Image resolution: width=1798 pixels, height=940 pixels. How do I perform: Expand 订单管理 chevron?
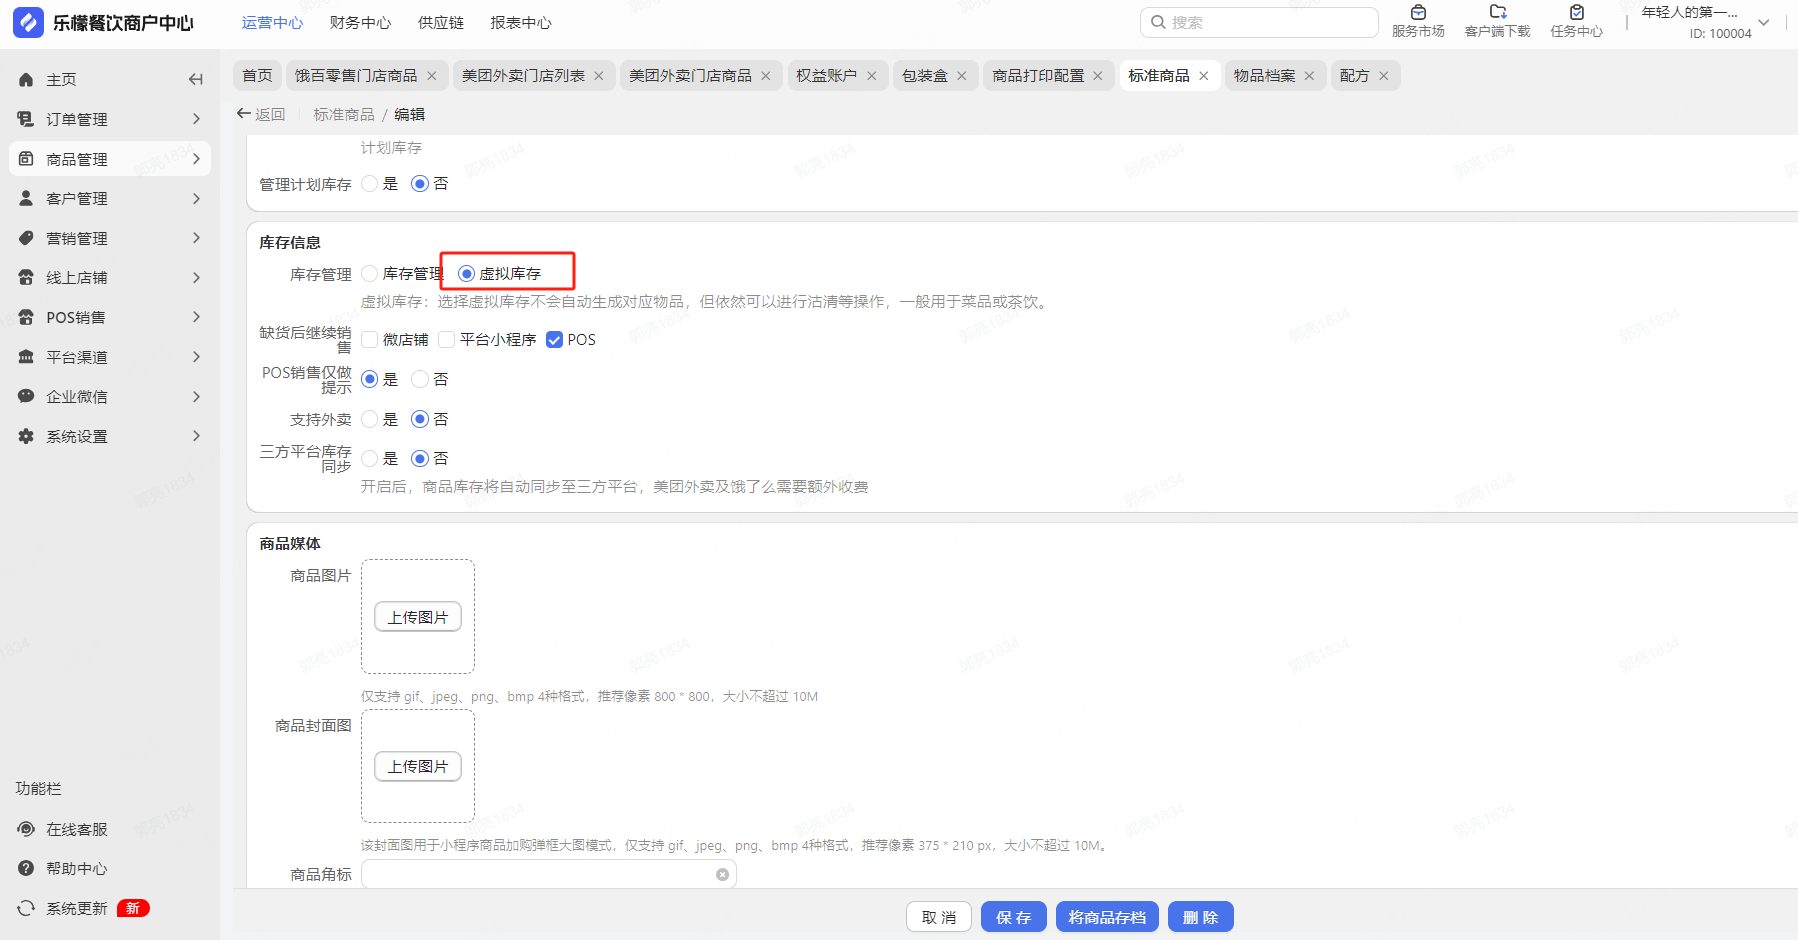pyautogui.click(x=196, y=119)
